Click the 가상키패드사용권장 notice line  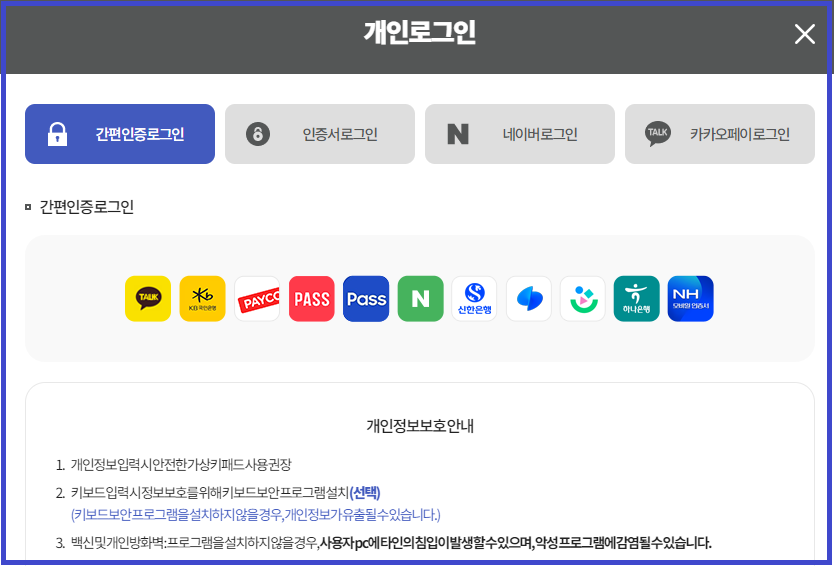pyautogui.click(x=181, y=464)
